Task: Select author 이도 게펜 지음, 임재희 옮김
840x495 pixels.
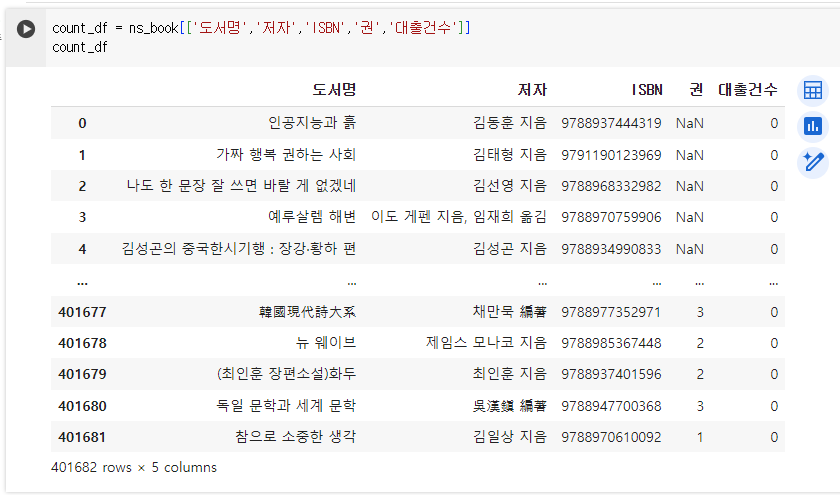Action: pyautogui.click(x=459, y=217)
